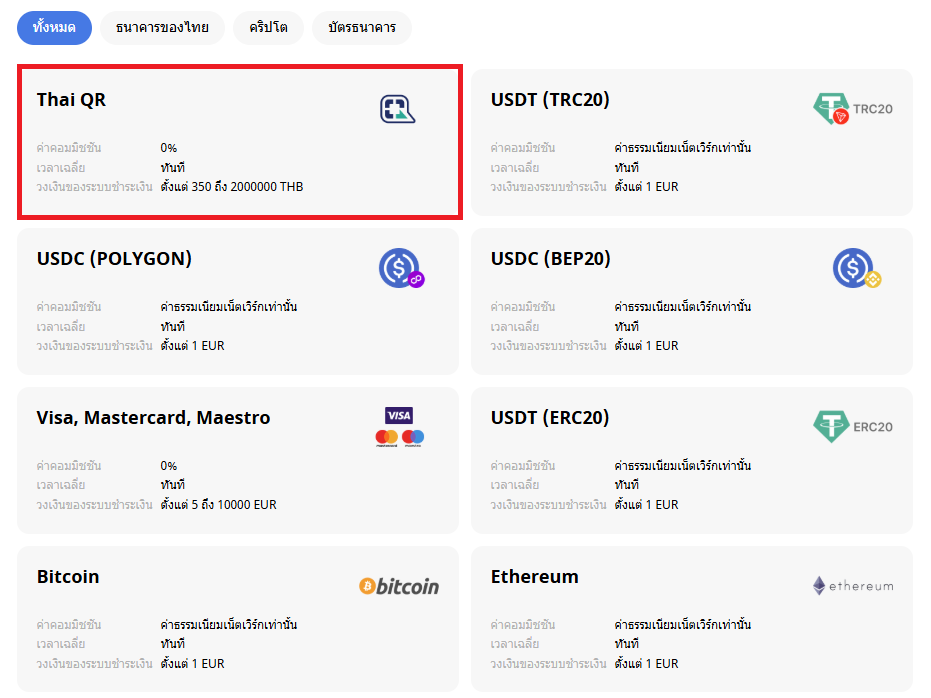
Task: Open the USDC (BEP20) title
Action: pos(550,259)
